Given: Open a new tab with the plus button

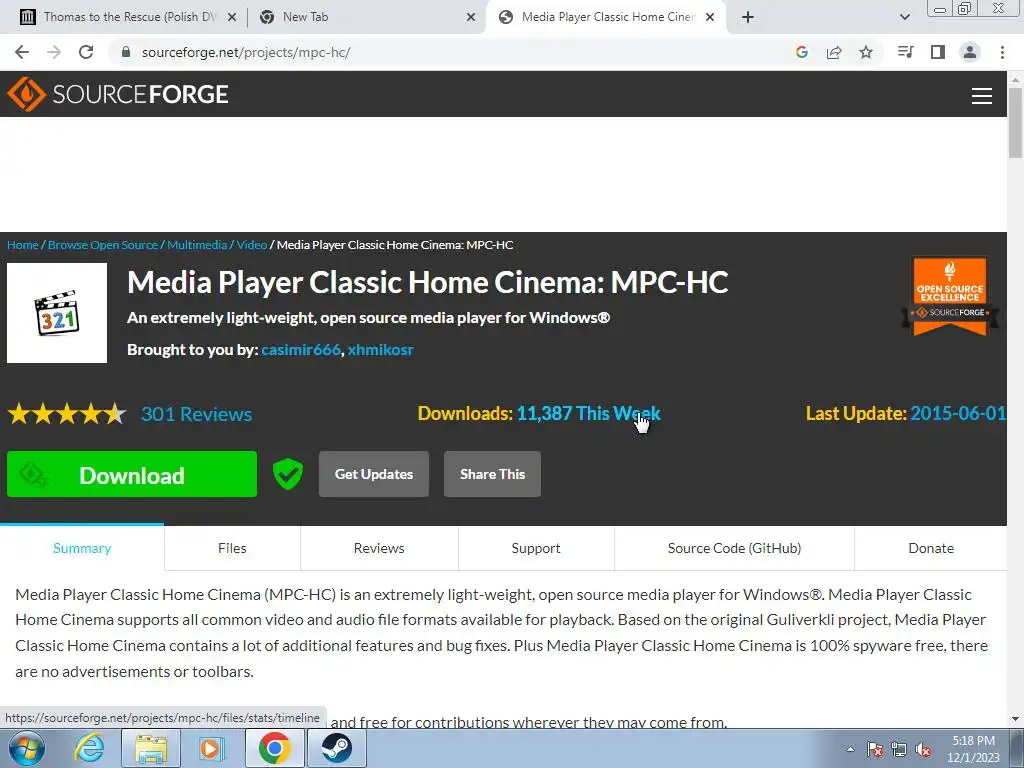Looking at the screenshot, I should coord(748,18).
